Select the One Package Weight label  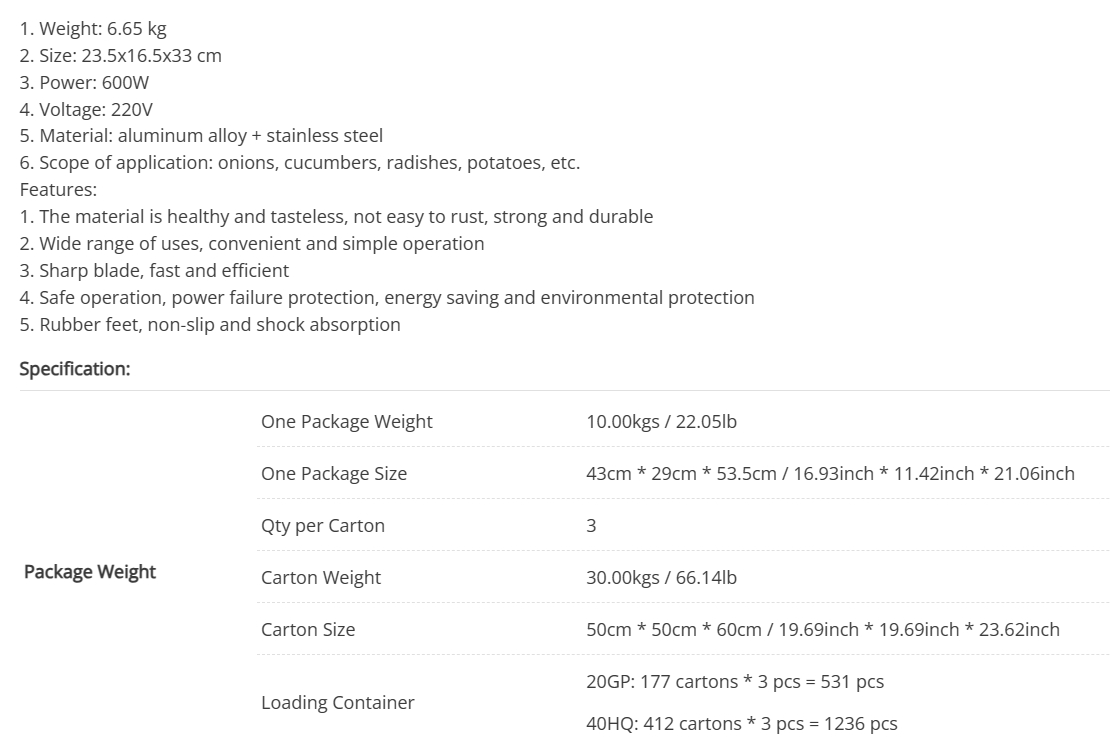[x=346, y=422]
